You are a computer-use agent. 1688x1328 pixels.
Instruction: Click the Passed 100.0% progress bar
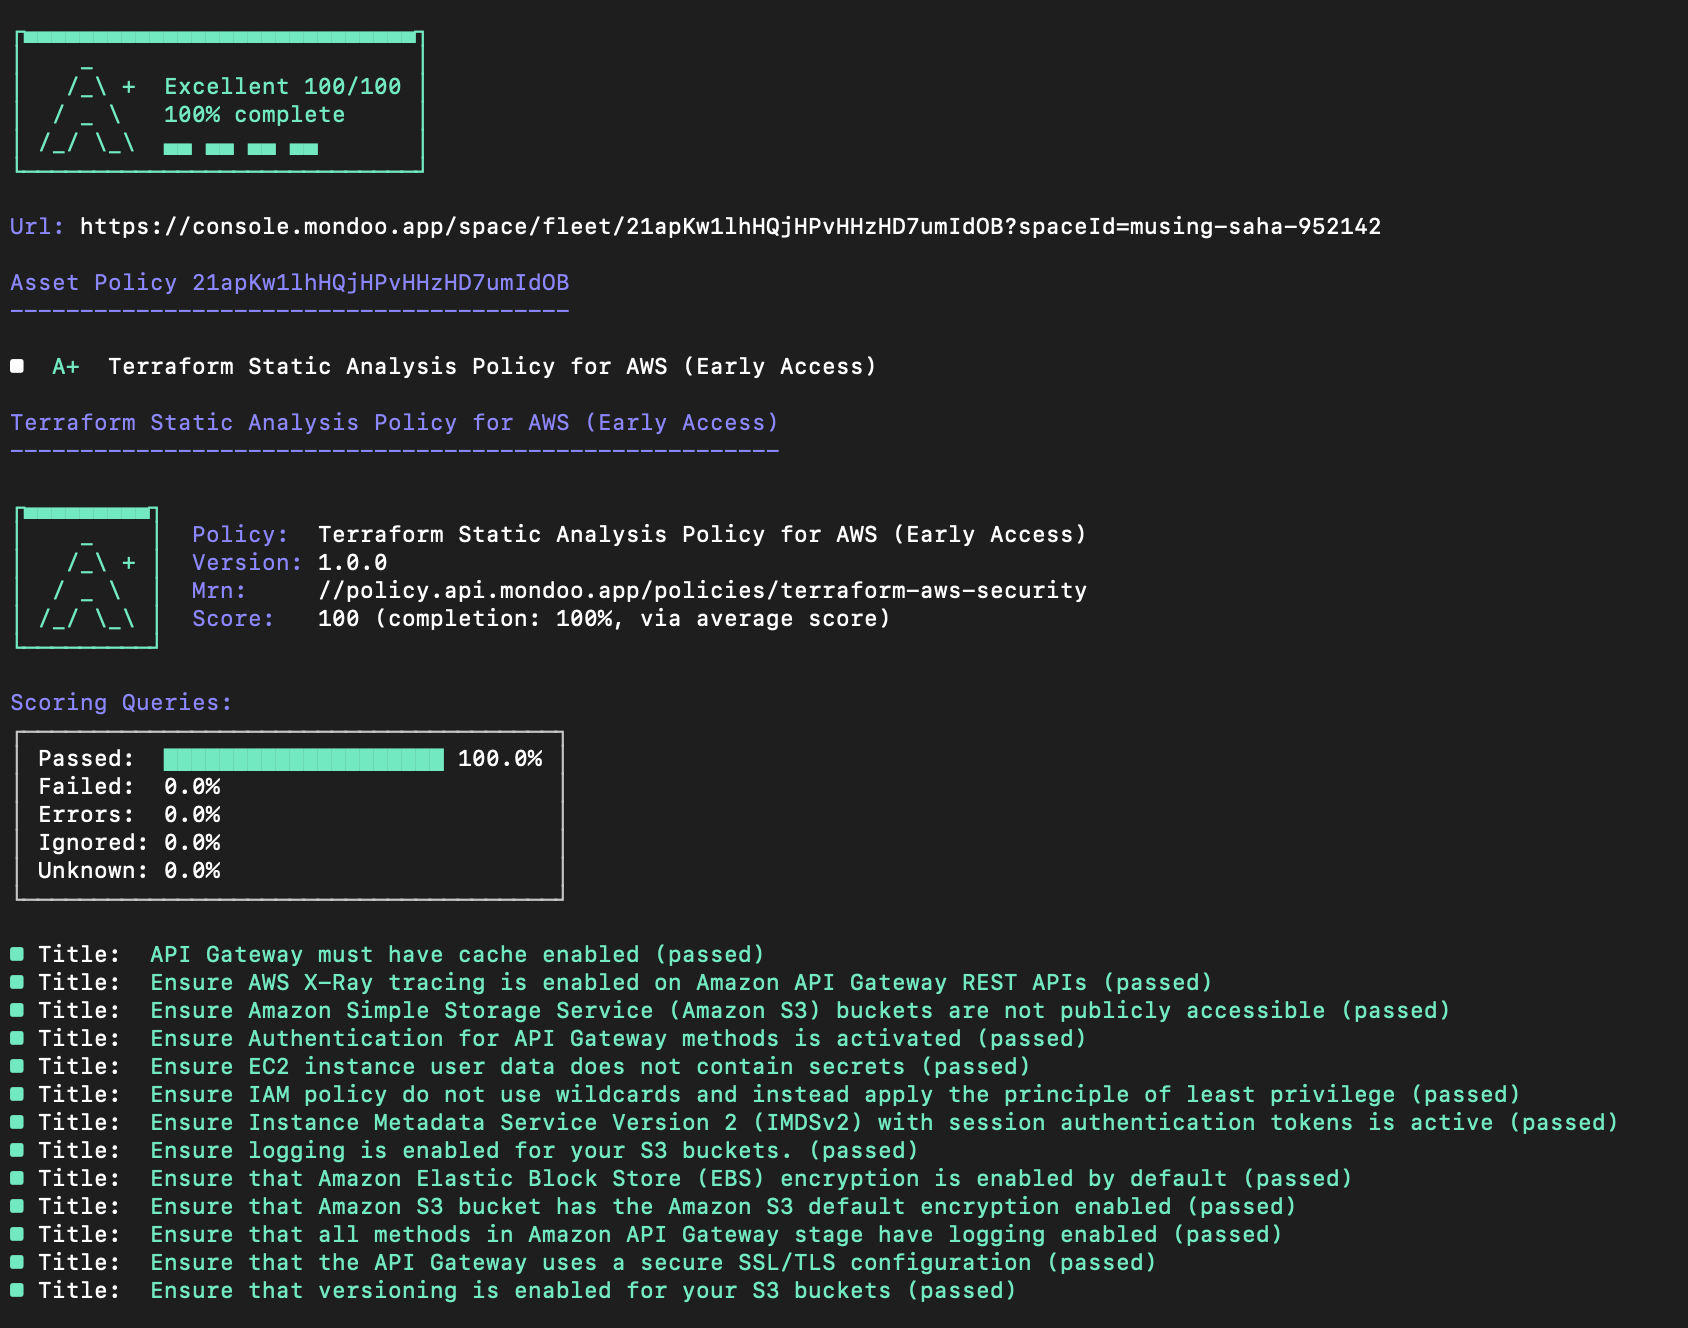(303, 759)
